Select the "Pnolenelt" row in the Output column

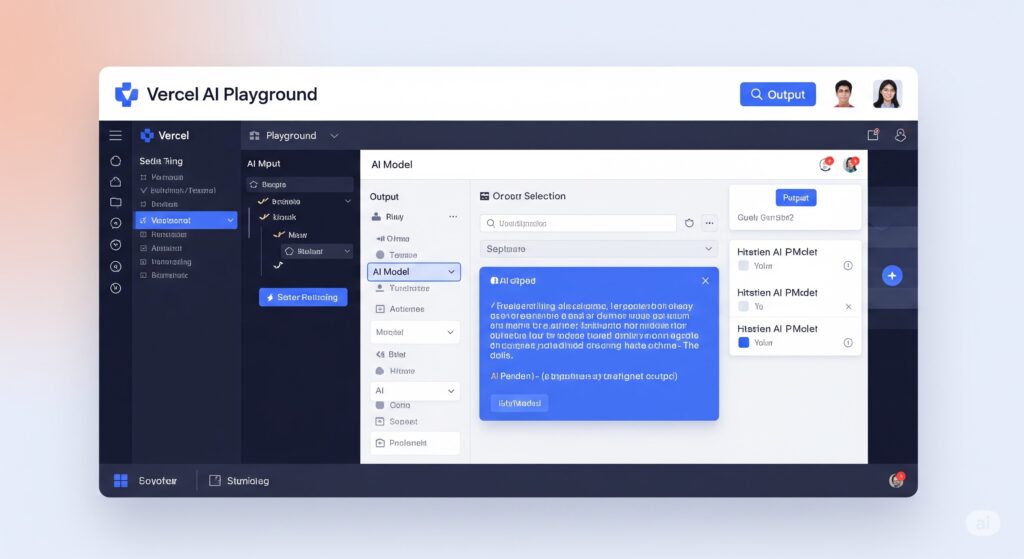pos(415,443)
